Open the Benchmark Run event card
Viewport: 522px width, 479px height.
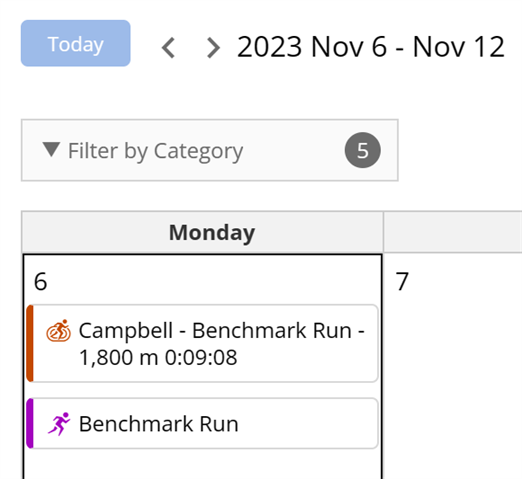point(202,423)
